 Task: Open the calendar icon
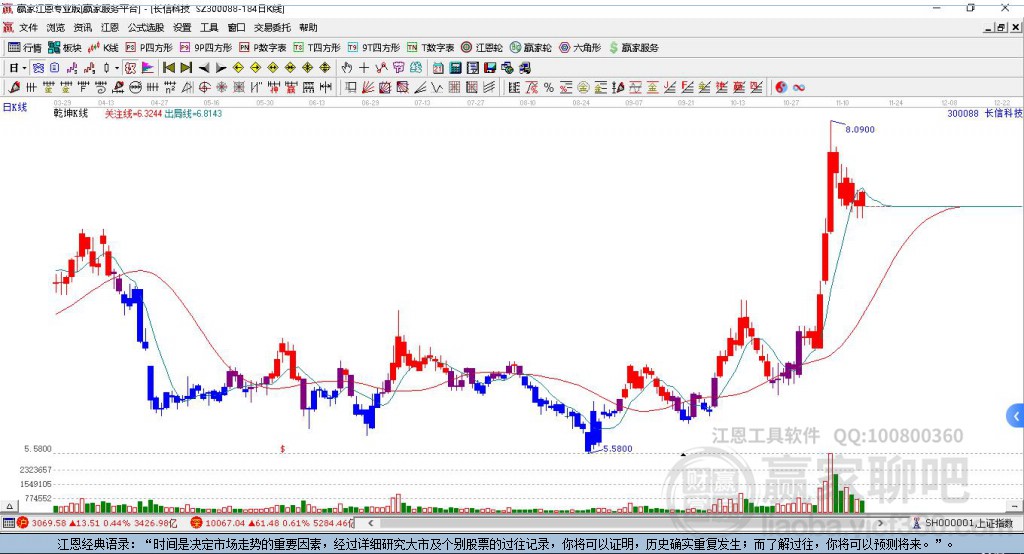tap(438, 67)
